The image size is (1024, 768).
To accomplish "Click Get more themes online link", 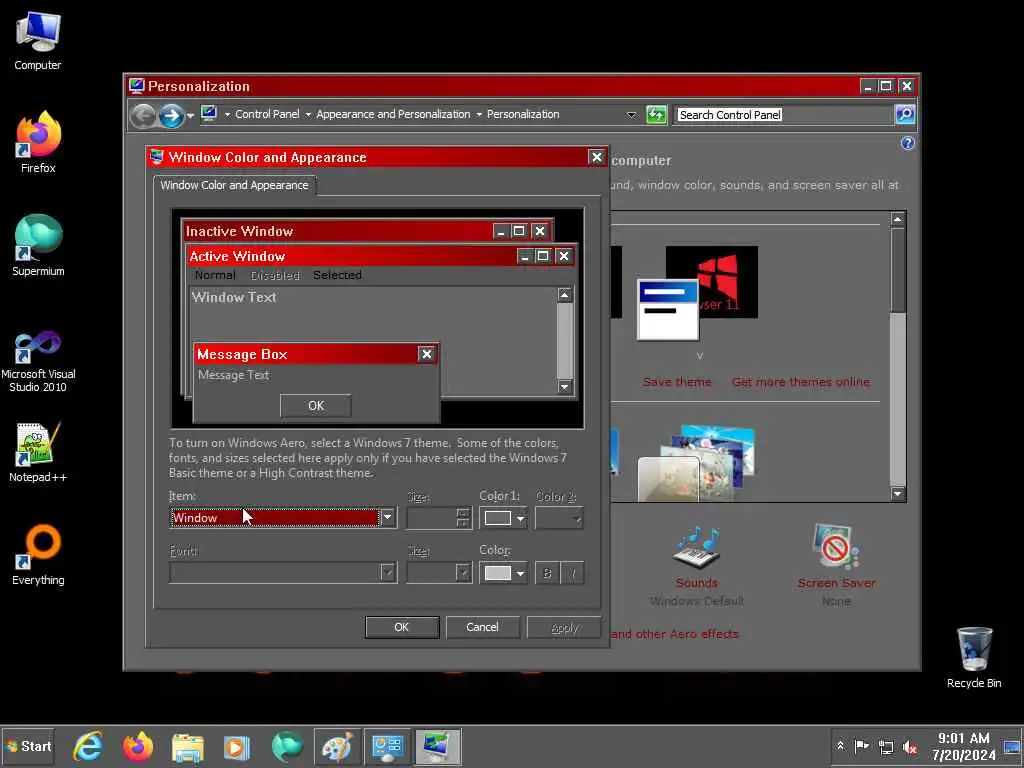I will tap(801, 382).
